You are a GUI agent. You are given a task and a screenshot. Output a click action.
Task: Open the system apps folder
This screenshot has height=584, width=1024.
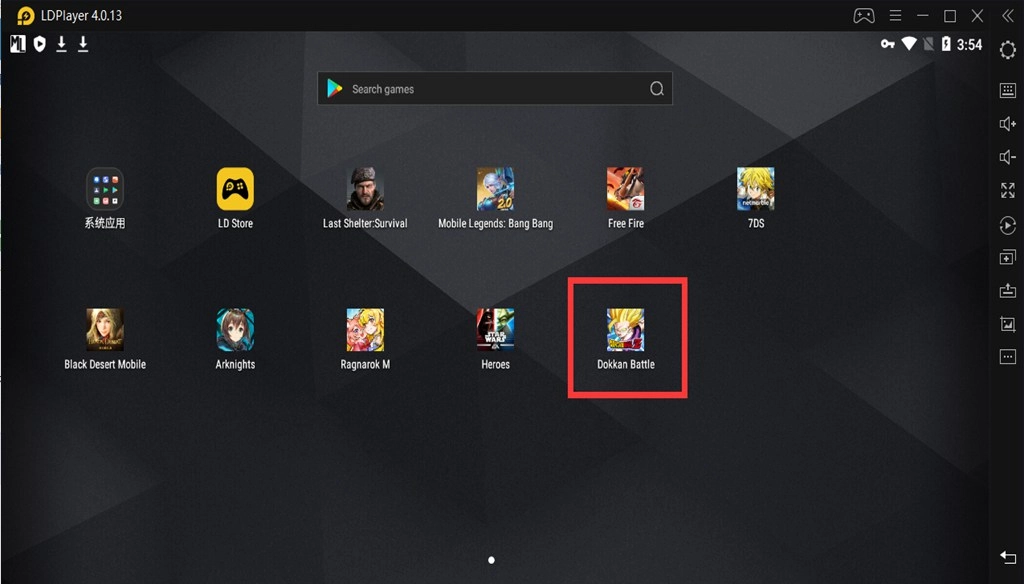pos(105,189)
